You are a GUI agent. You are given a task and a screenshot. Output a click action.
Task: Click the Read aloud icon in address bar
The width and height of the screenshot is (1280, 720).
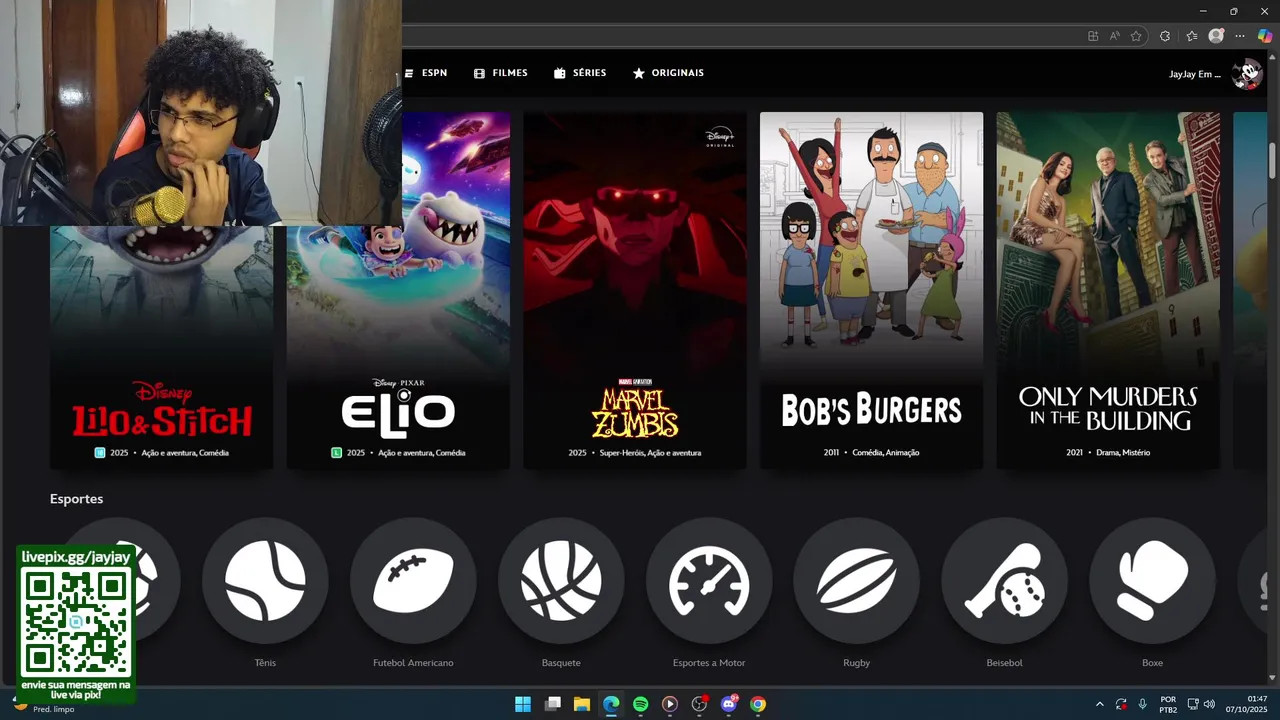[x=1115, y=36]
